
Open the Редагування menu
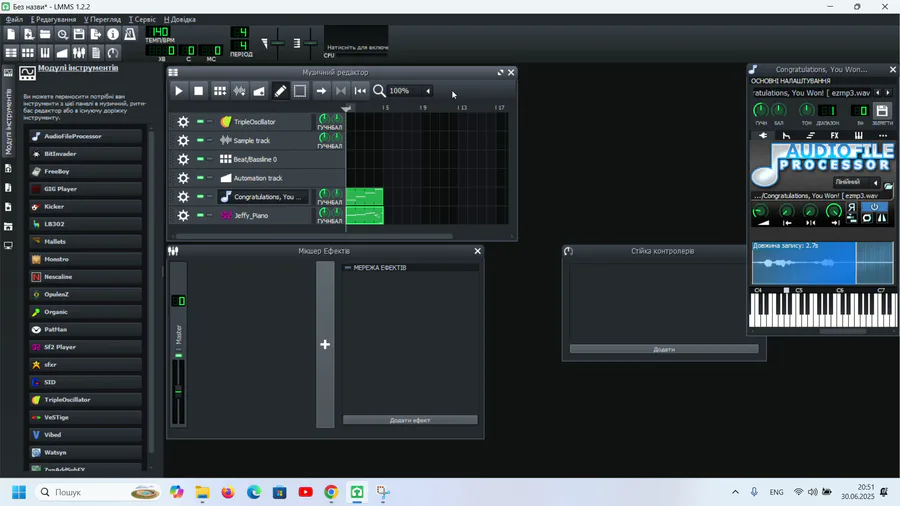[53, 20]
